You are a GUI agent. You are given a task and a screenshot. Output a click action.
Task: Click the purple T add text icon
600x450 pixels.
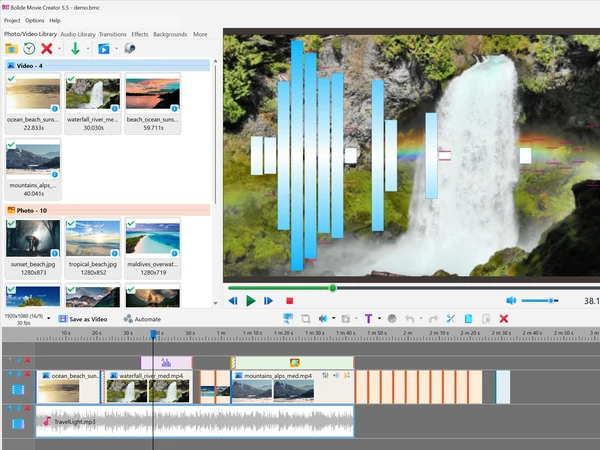[368, 319]
